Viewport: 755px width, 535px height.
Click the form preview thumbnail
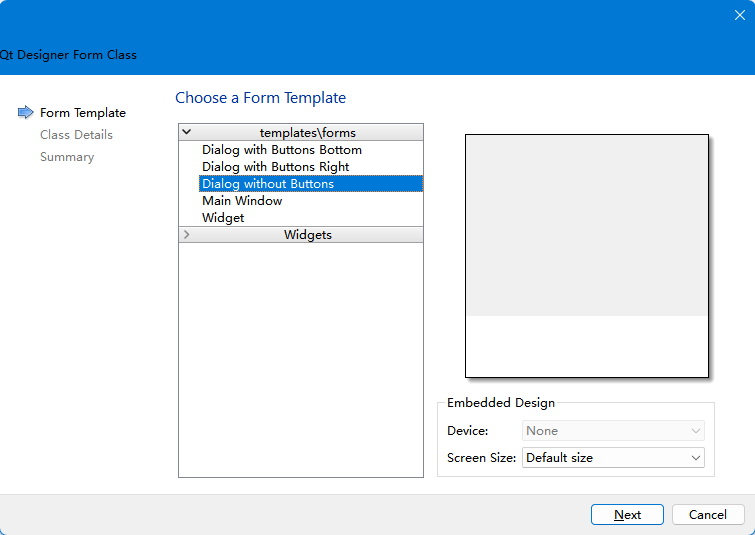click(587, 255)
